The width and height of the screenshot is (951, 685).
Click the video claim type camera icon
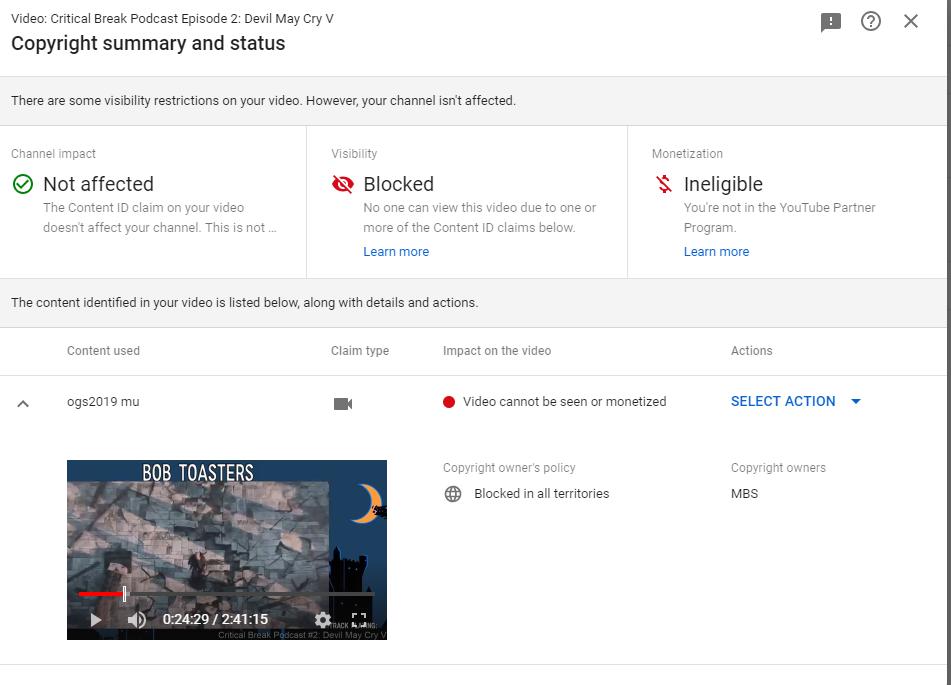(x=343, y=403)
